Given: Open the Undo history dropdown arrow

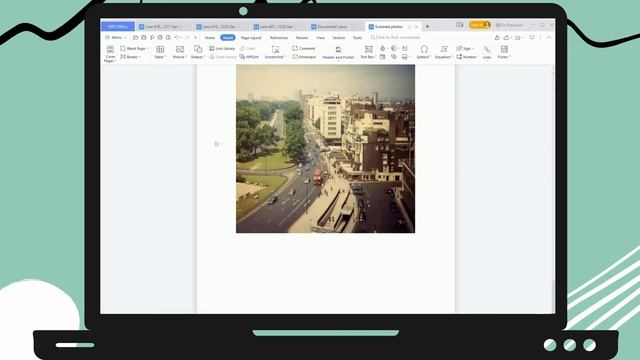Looking at the screenshot, I should coord(181,38).
